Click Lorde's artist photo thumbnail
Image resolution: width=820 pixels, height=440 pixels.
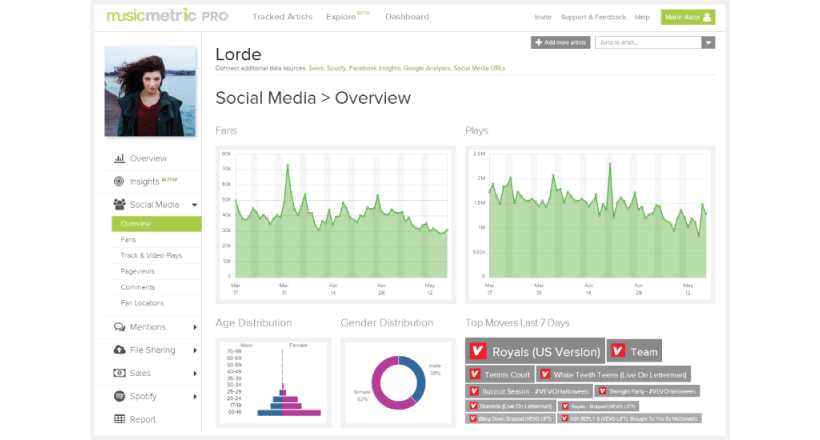(x=150, y=91)
